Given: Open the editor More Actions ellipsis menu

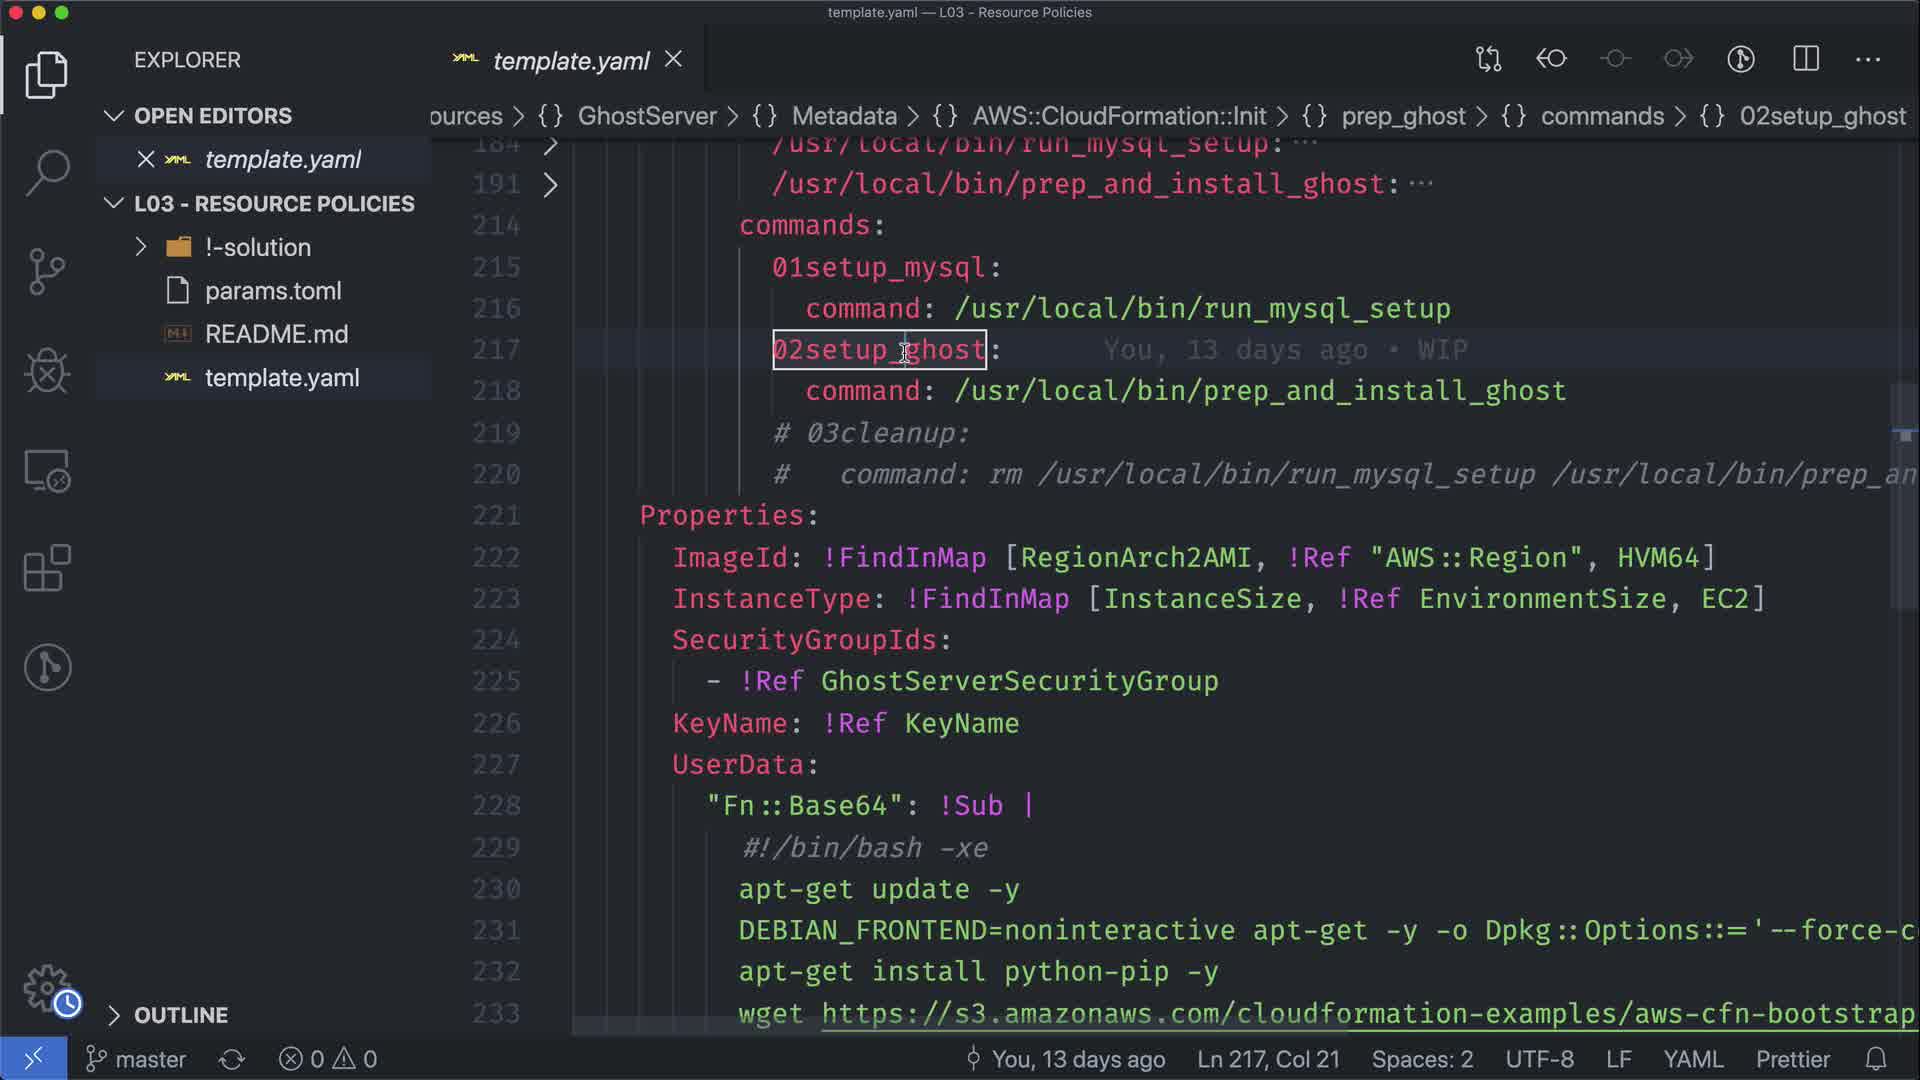Looking at the screenshot, I should [1868, 59].
